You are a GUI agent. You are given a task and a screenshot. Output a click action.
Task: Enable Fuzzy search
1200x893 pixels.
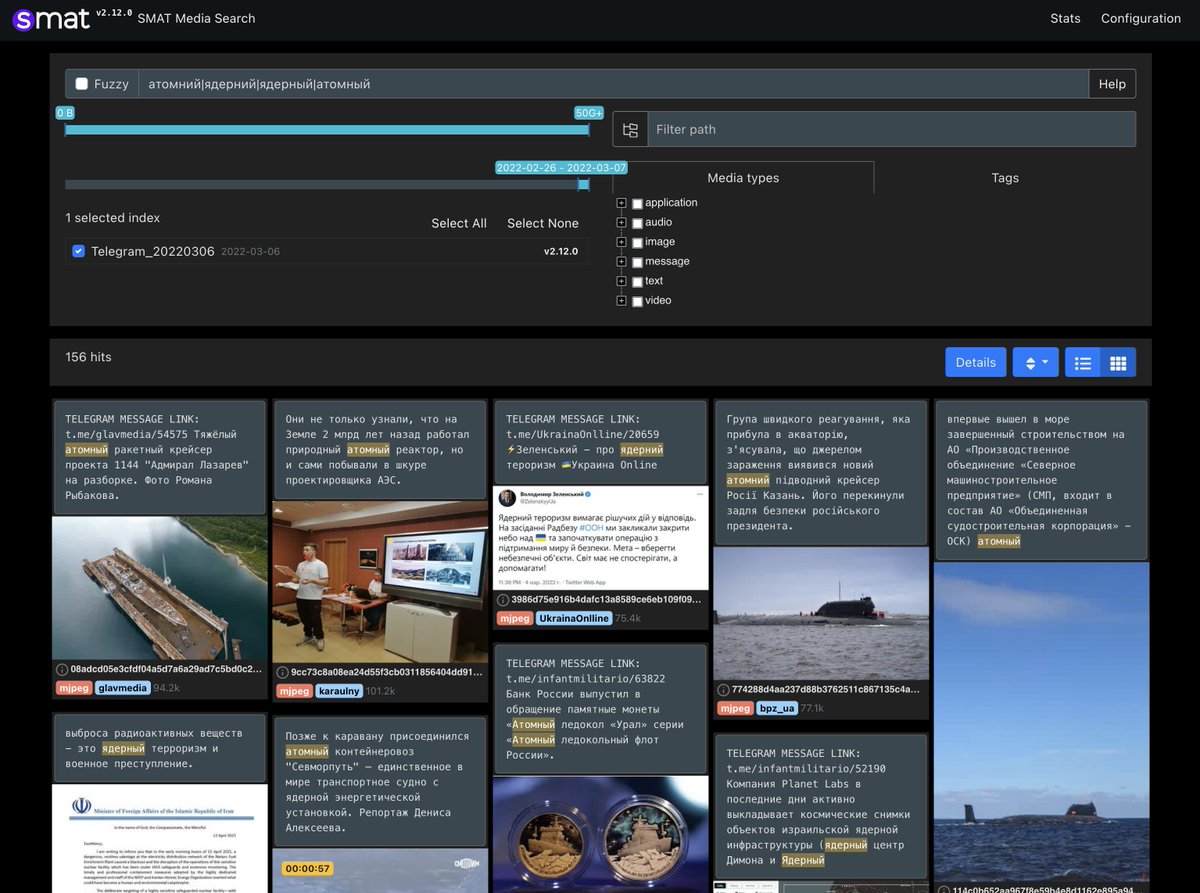click(82, 84)
